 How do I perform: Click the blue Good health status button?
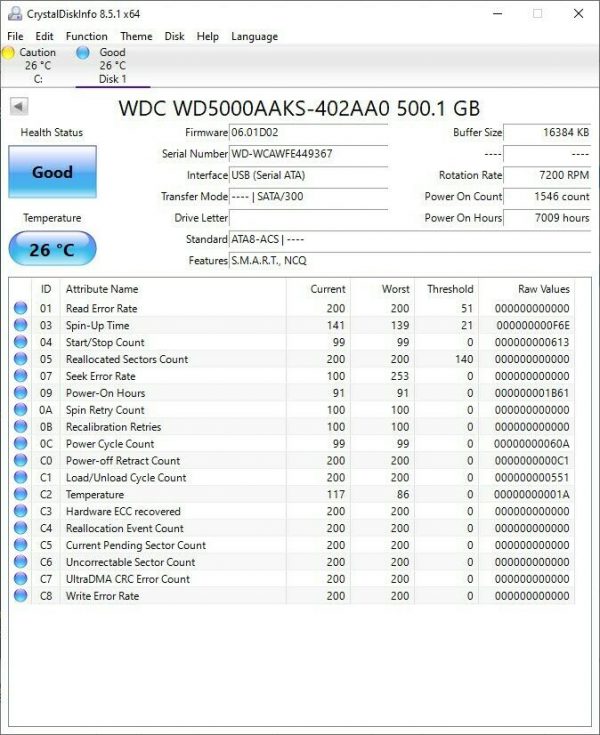pos(52,172)
